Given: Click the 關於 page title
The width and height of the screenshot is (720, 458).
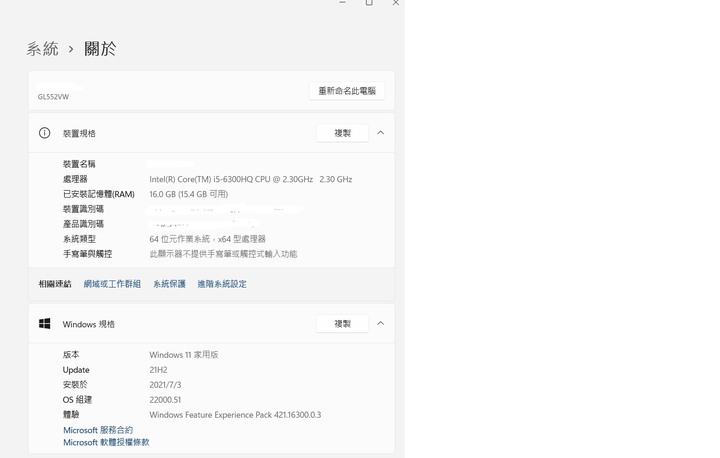Looking at the screenshot, I should point(100,49).
